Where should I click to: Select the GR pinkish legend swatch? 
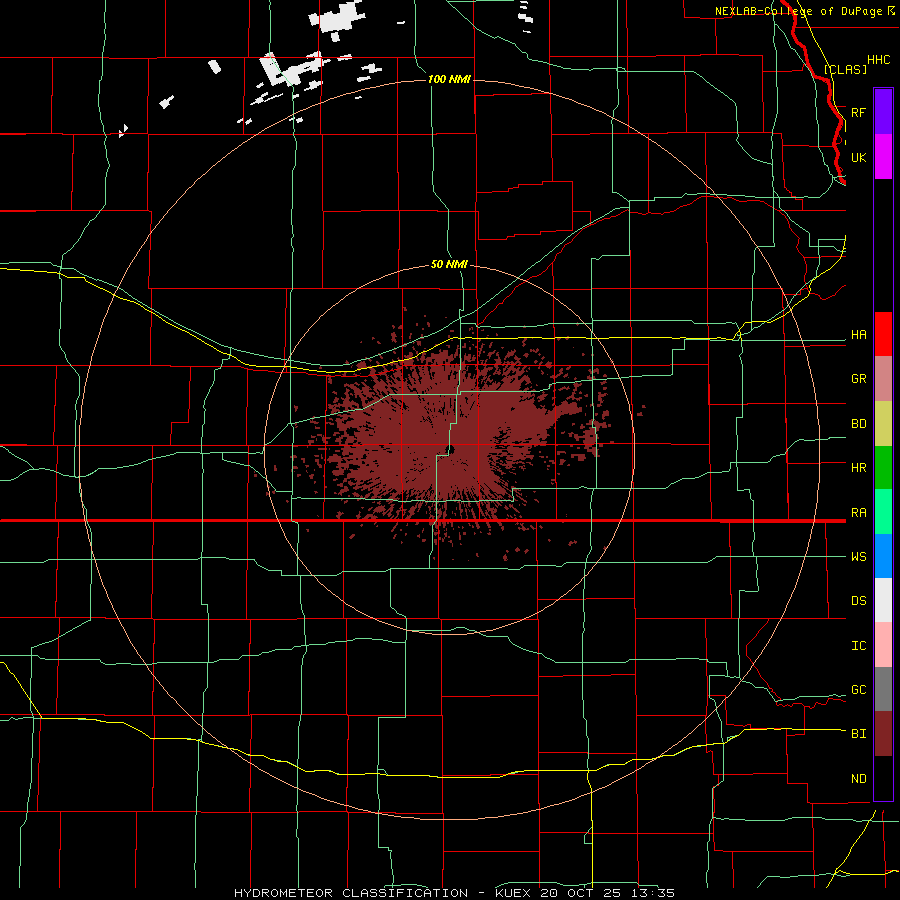click(883, 379)
